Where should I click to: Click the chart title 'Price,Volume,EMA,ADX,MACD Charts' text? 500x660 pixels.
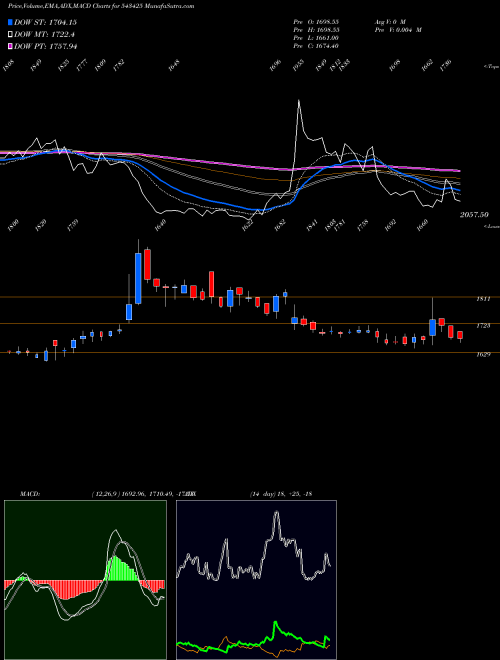pyautogui.click(x=61, y=6)
